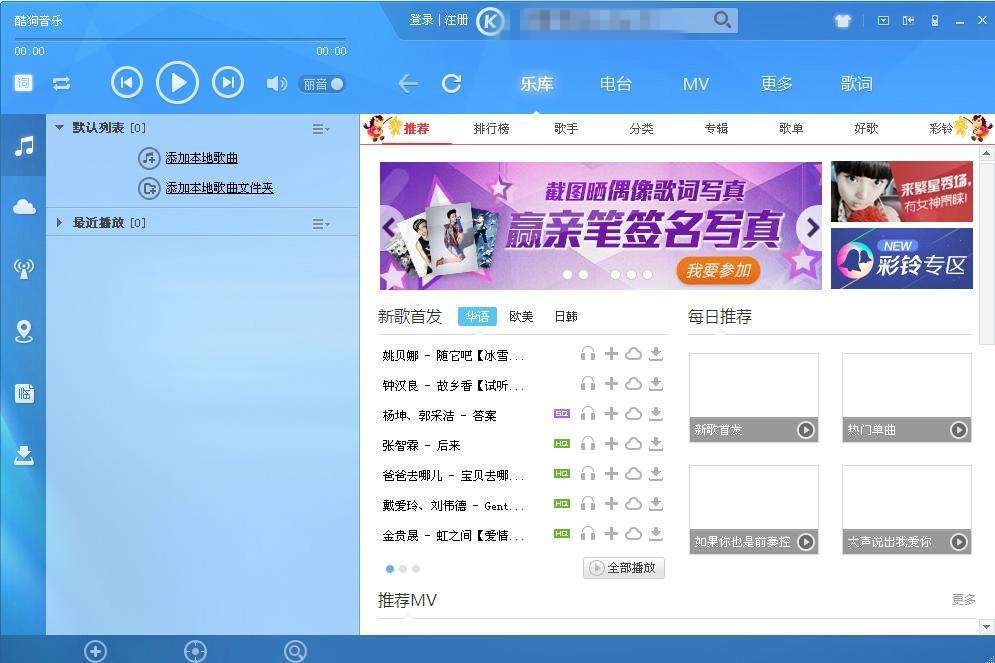Image resolution: width=995 pixels, height=663 pixels.
Task: Save 杨坤、郭采洁 - 答案 to cloud
Action: click(633, 414)
